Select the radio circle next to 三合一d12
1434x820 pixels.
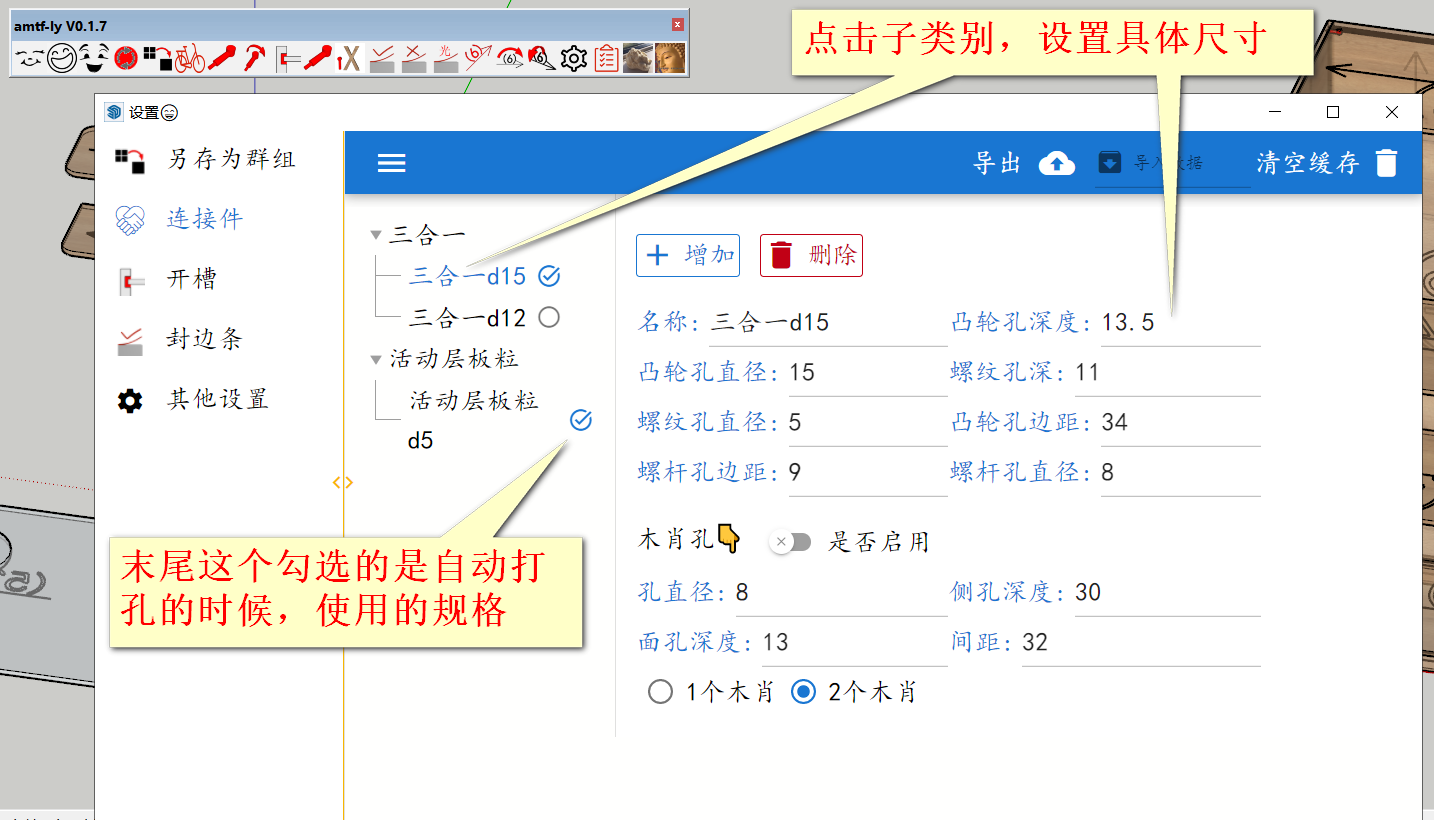coord(548,318)
